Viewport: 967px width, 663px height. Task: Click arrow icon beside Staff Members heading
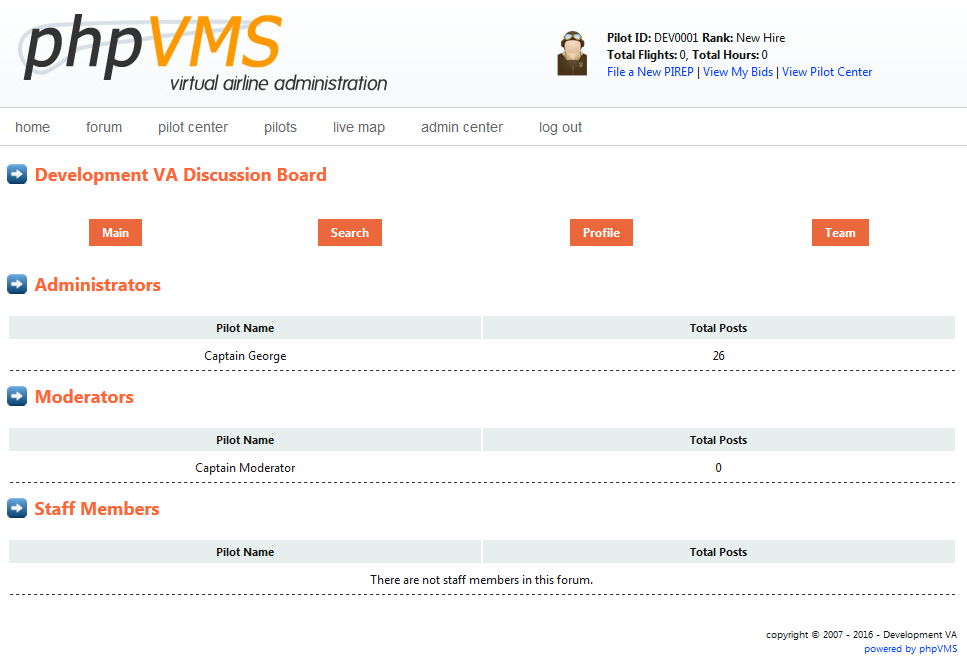17,508
